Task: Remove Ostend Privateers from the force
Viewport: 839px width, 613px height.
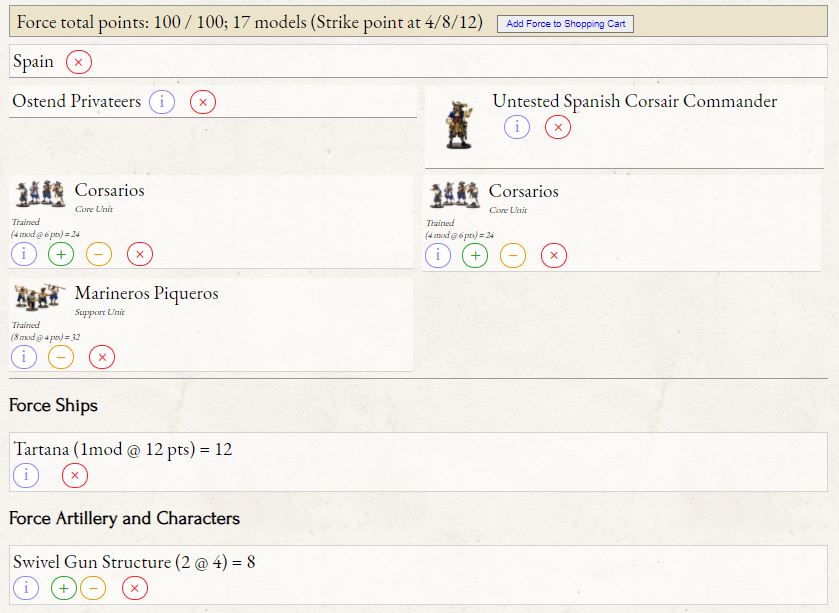Action: click(x=203, y=102)
